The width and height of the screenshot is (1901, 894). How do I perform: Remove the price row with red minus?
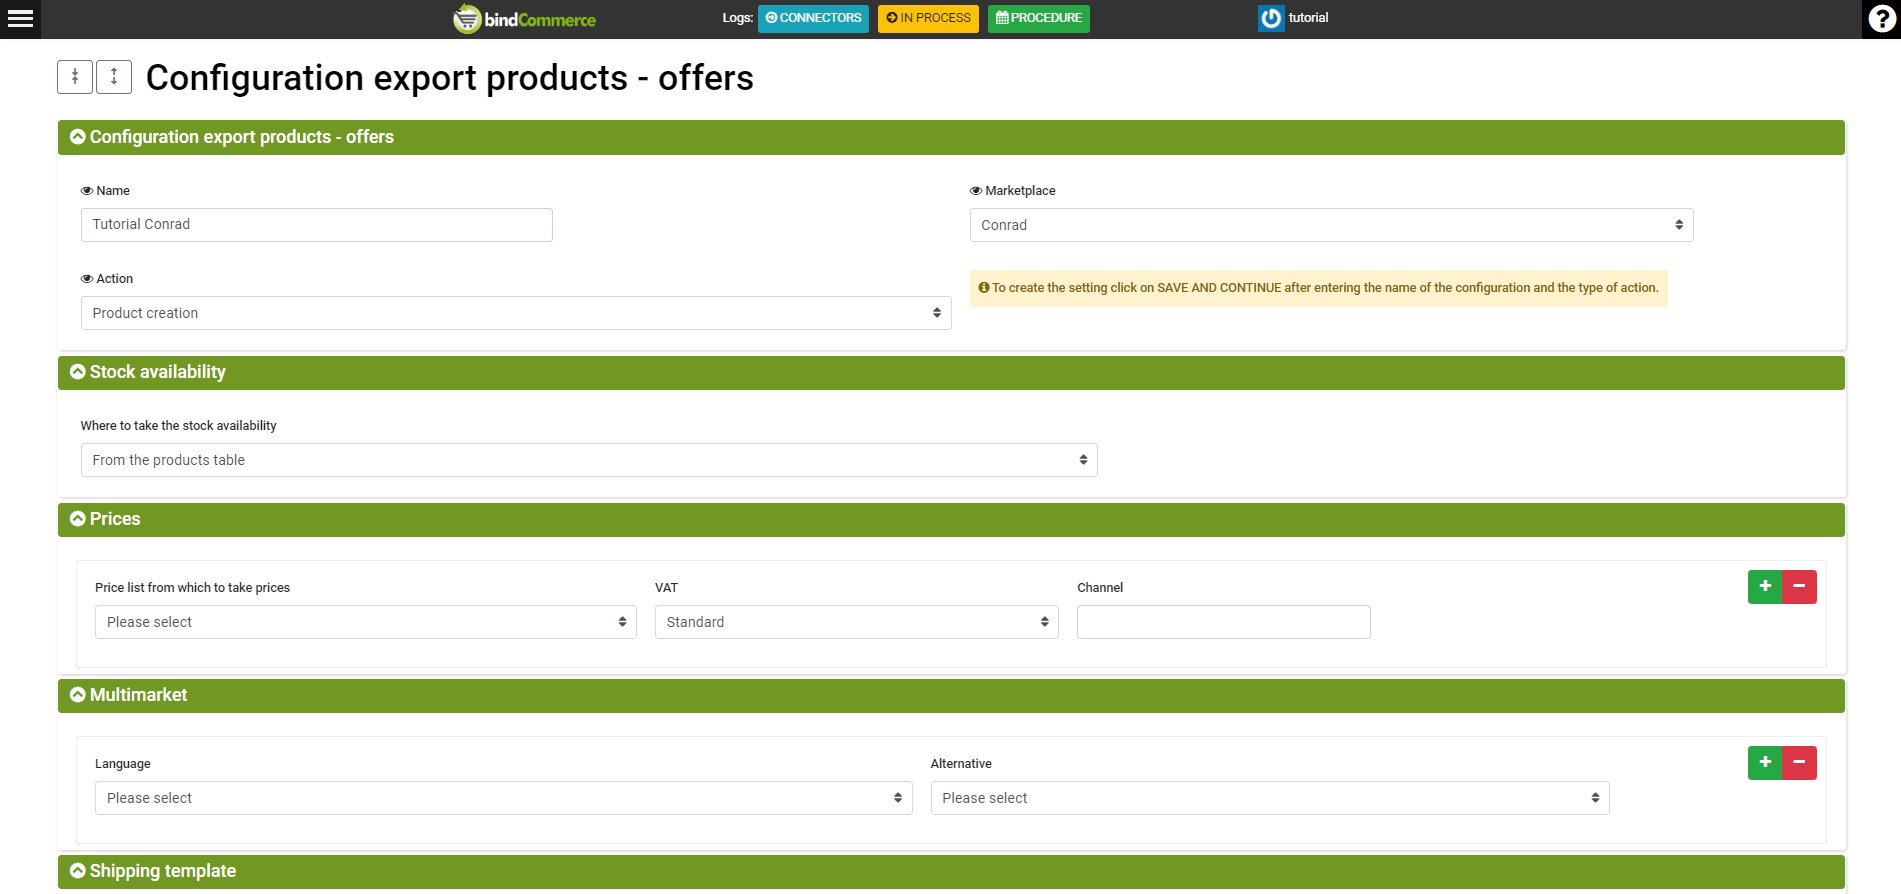pos(1799,587)
